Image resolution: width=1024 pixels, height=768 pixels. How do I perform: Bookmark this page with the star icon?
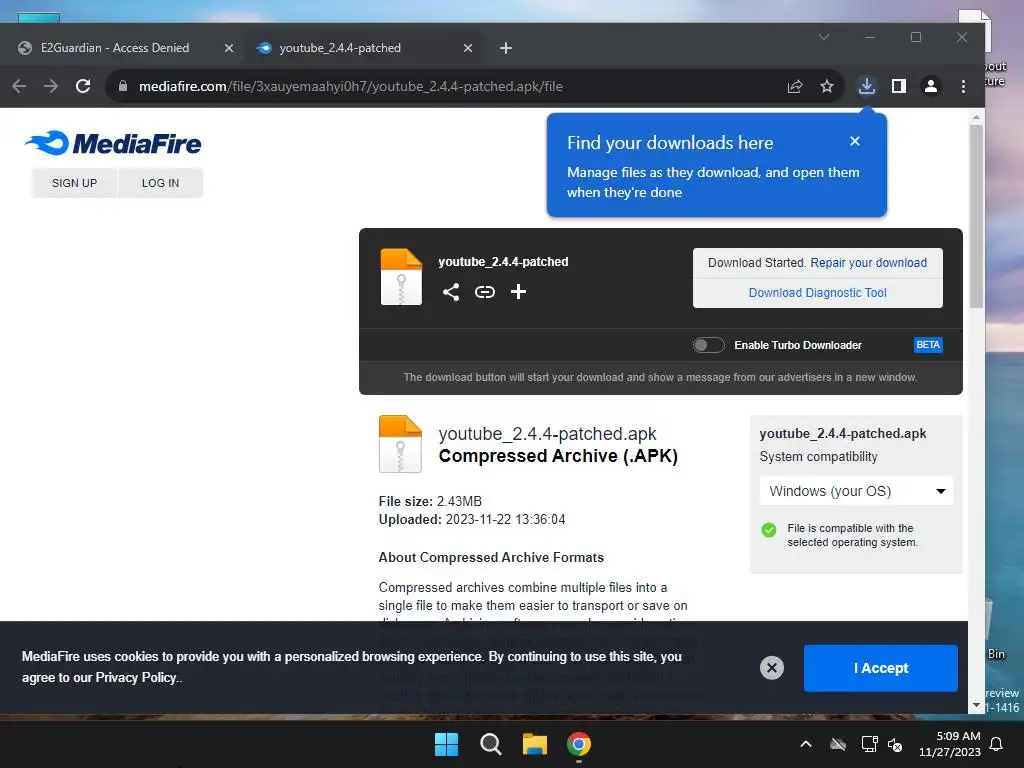point(827,86)
